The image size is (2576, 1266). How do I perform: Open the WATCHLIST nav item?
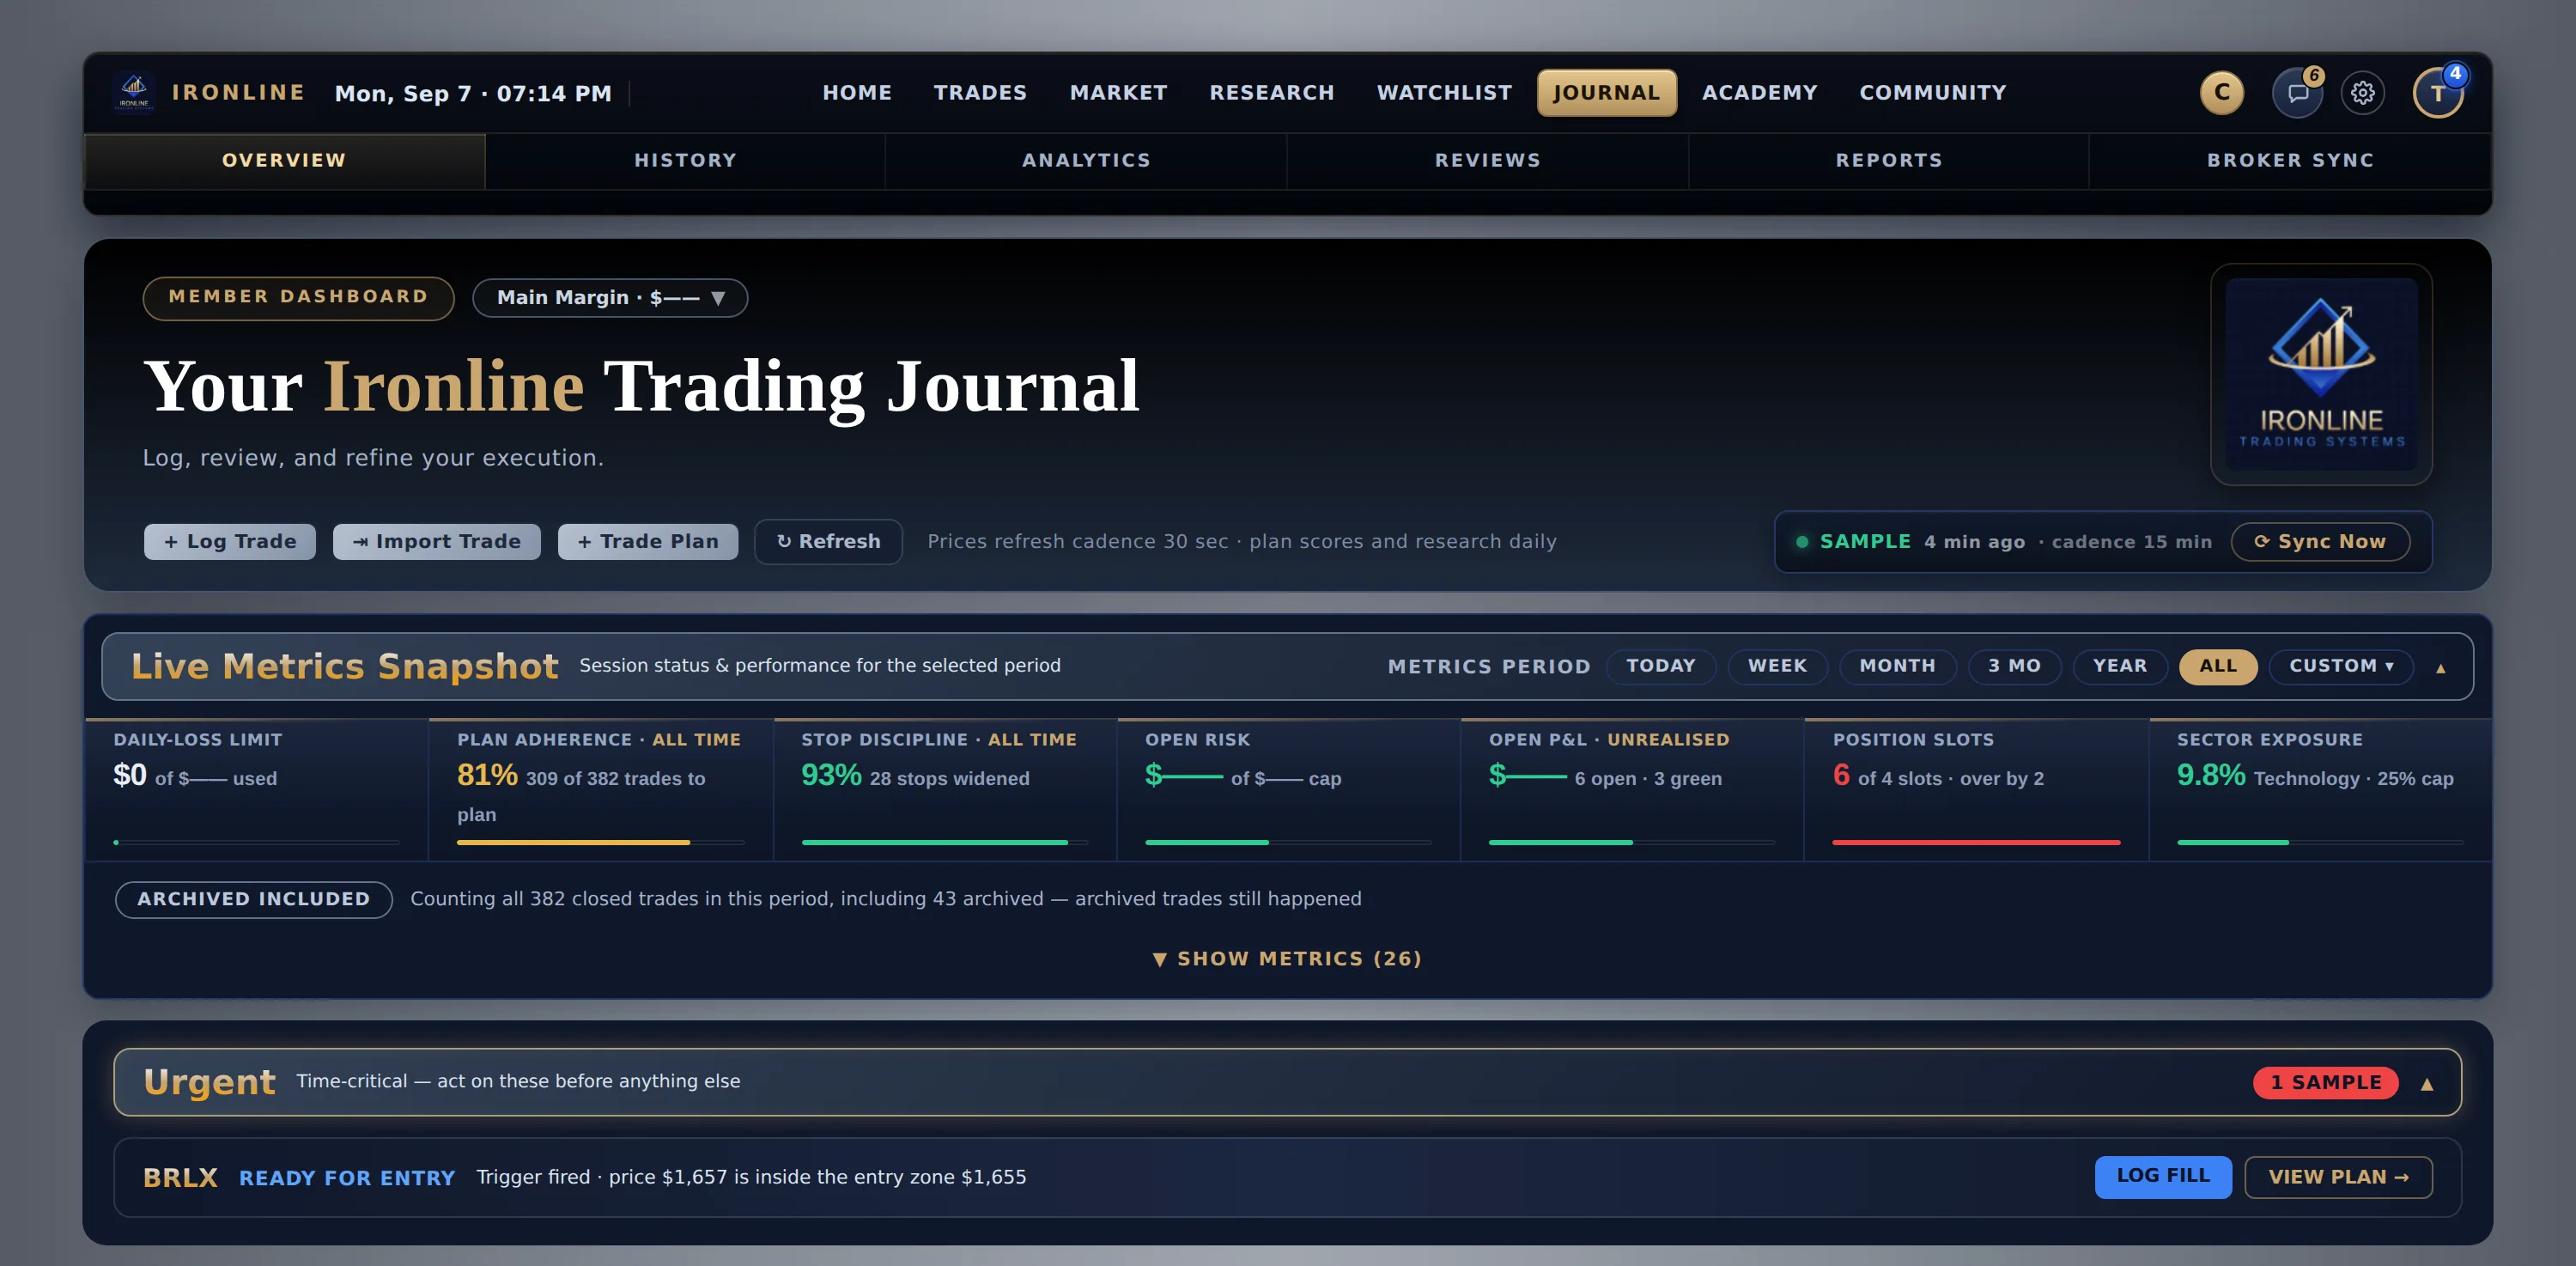(x=1444, y=93)
